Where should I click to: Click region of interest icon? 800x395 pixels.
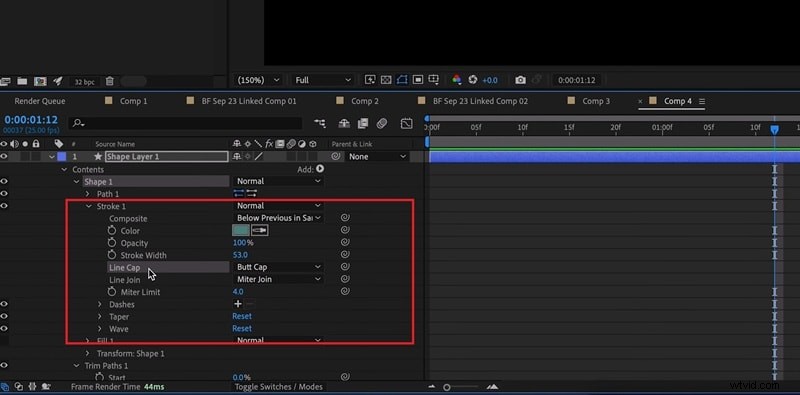[x=418, y=80]
